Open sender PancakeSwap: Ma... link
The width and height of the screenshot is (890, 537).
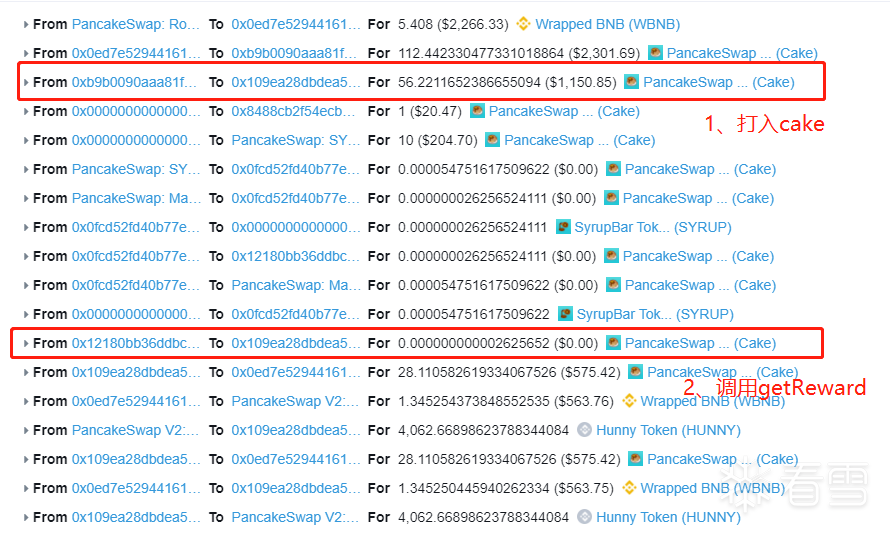[136, 198]
